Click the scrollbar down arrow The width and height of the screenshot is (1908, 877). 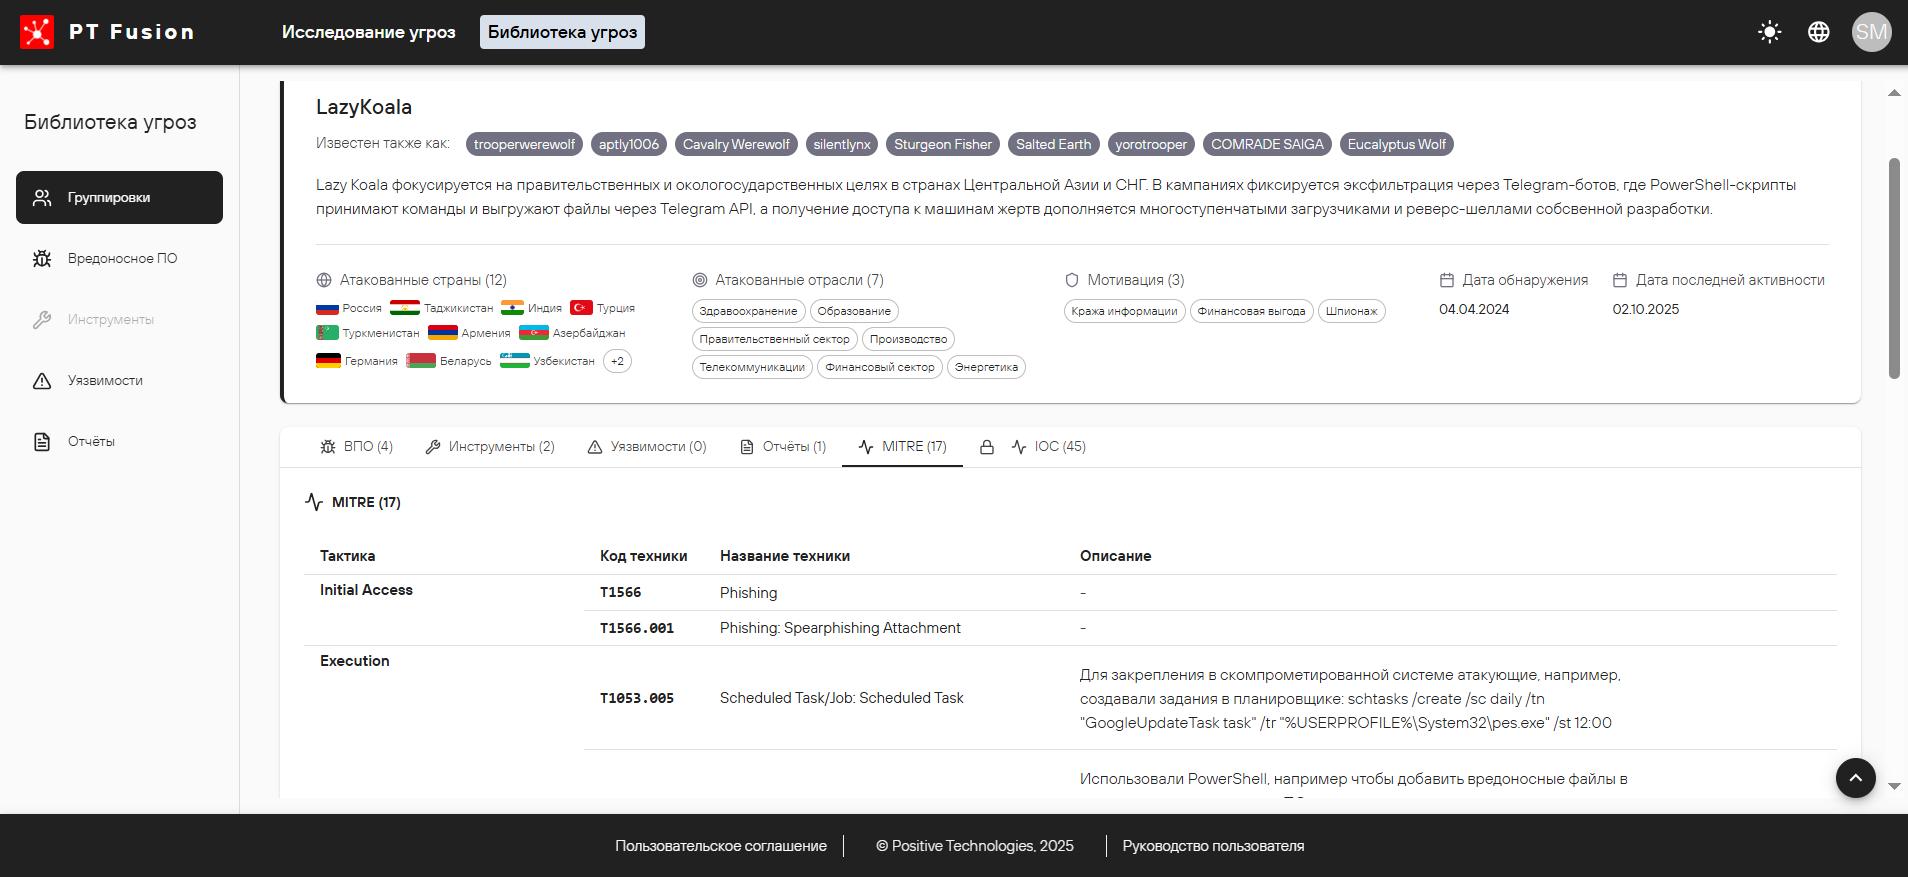pyautogui.click(x=1893, y=787)
